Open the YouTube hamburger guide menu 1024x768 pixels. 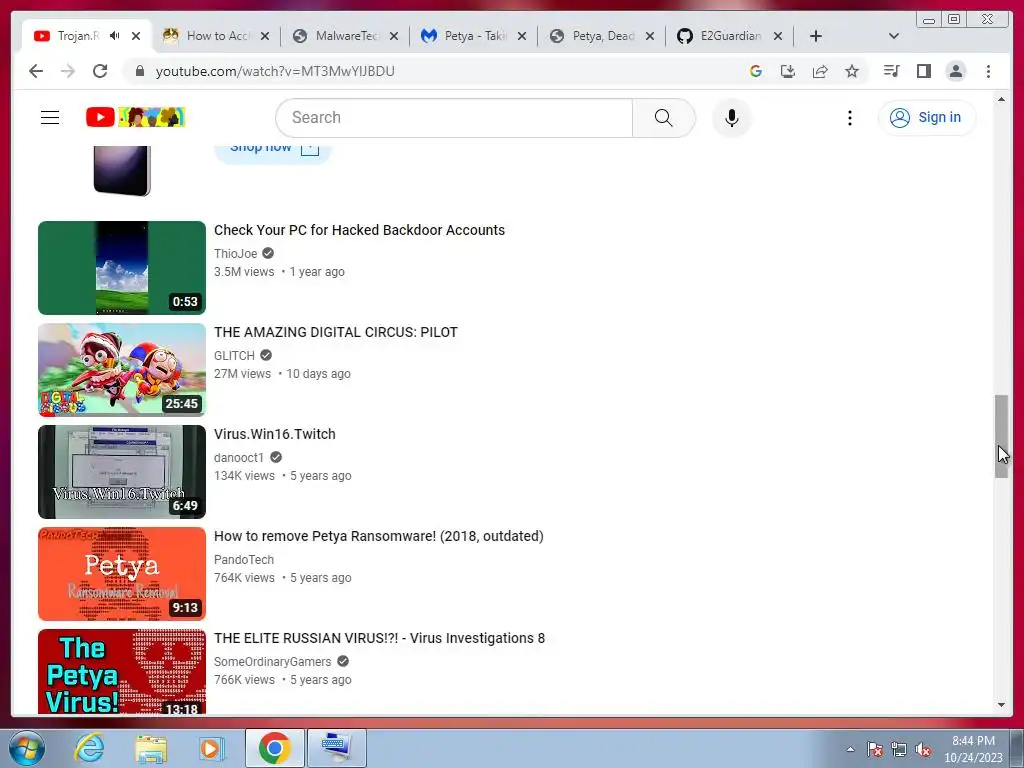pyautogui.click(x=50, y=118)
